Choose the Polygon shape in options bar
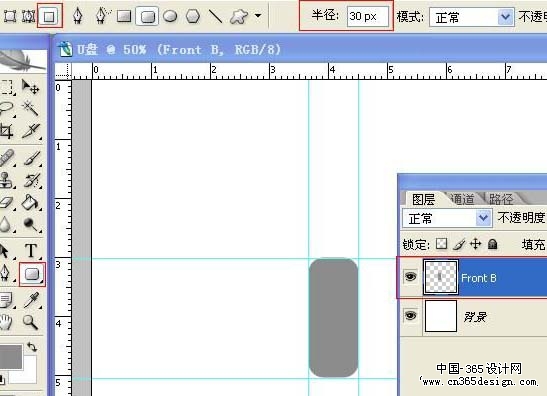The width and height of the screenshot is (547, 396). [x=193, y=16]
